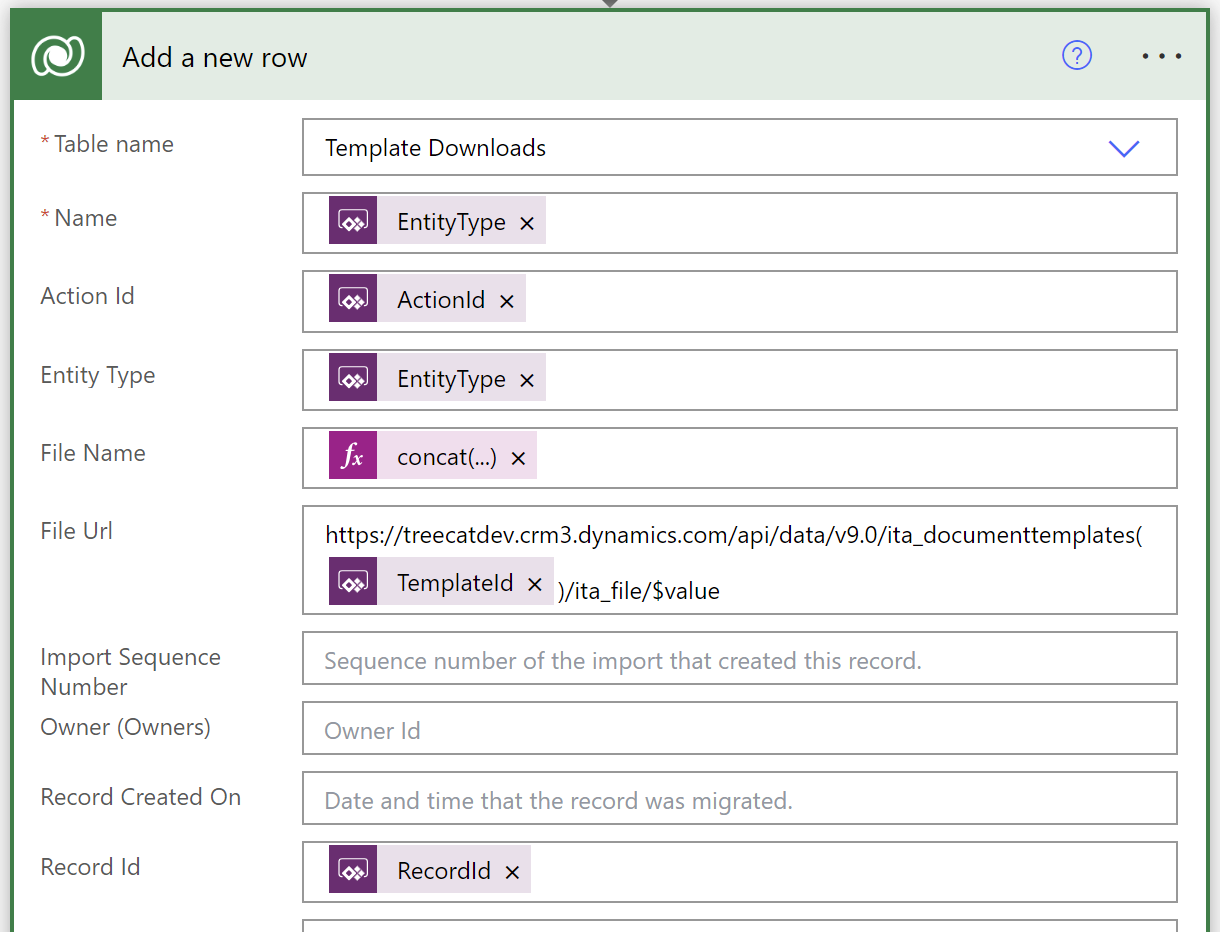Click the Action Id field label

pyautogui.click(x=87, y=296)
